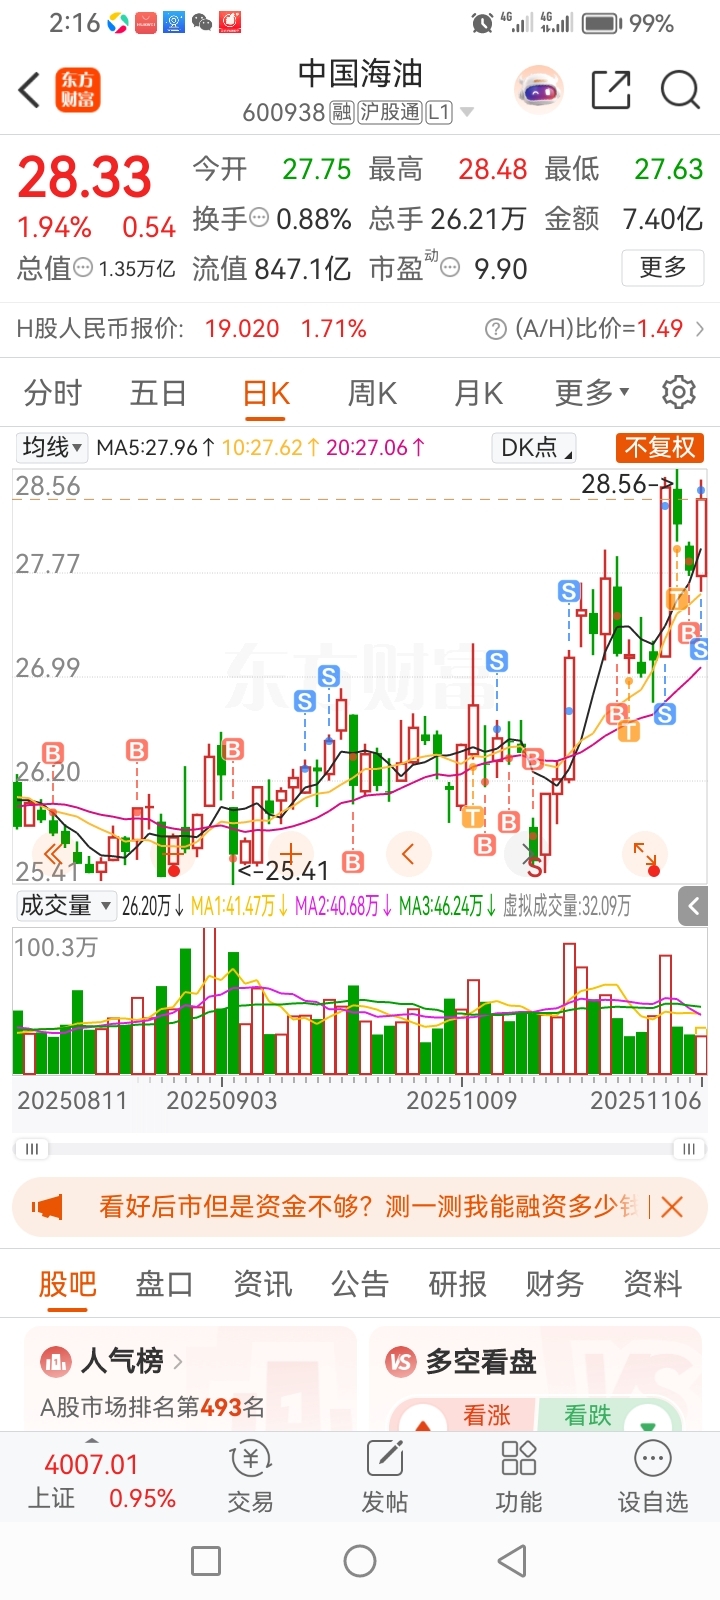Tap Android back triangle button
Viewport: 720px width, 1600px height.
tap(512, 1561)
